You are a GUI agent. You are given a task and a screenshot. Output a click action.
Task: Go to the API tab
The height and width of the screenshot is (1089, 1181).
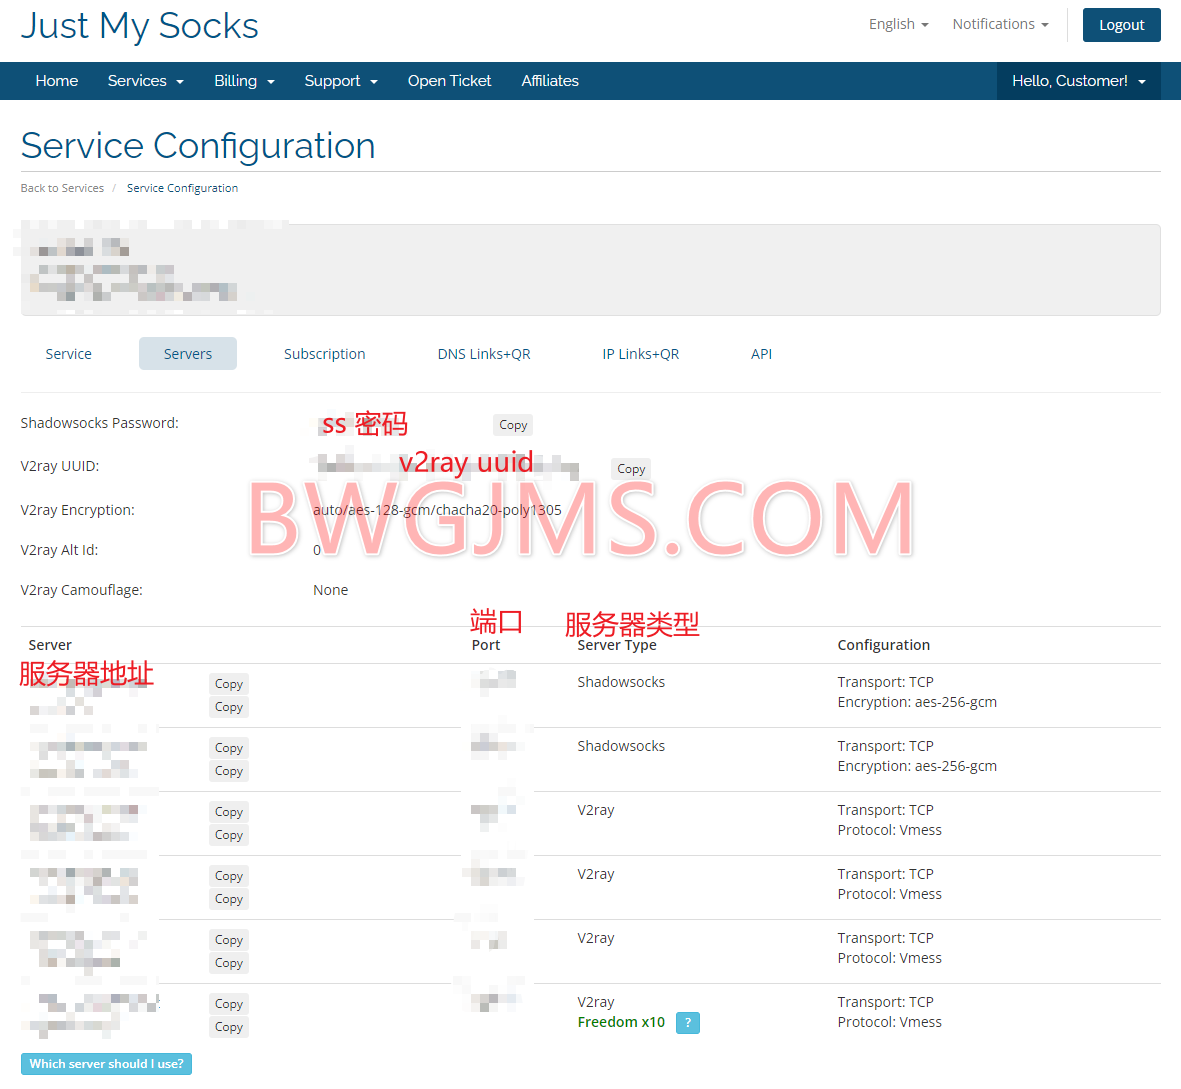(x=761, y=354)
